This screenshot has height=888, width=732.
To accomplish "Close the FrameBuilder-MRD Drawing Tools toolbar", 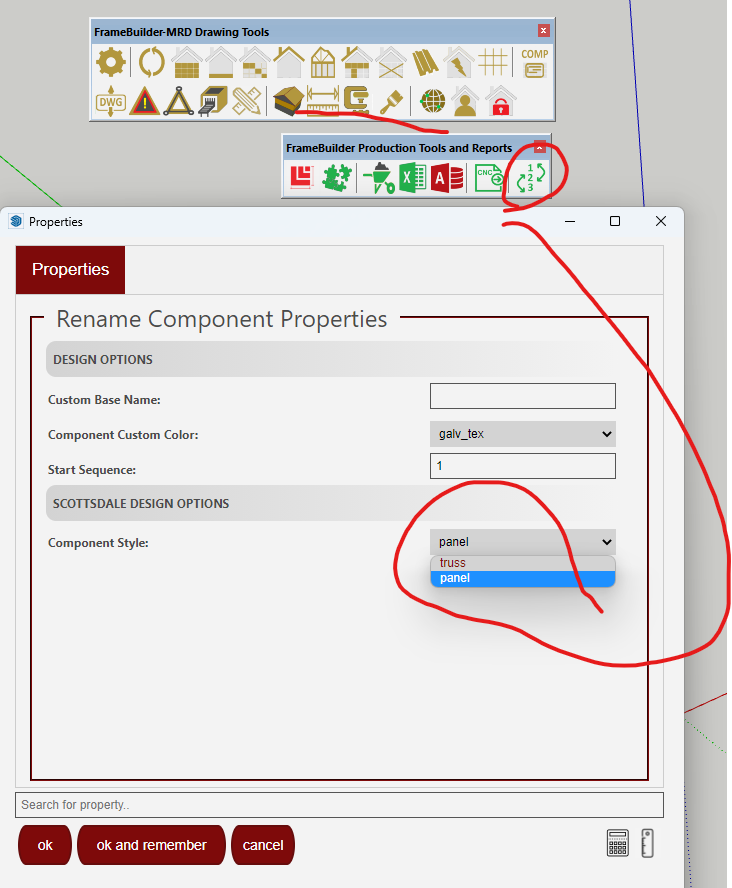I will click(543, 31).
